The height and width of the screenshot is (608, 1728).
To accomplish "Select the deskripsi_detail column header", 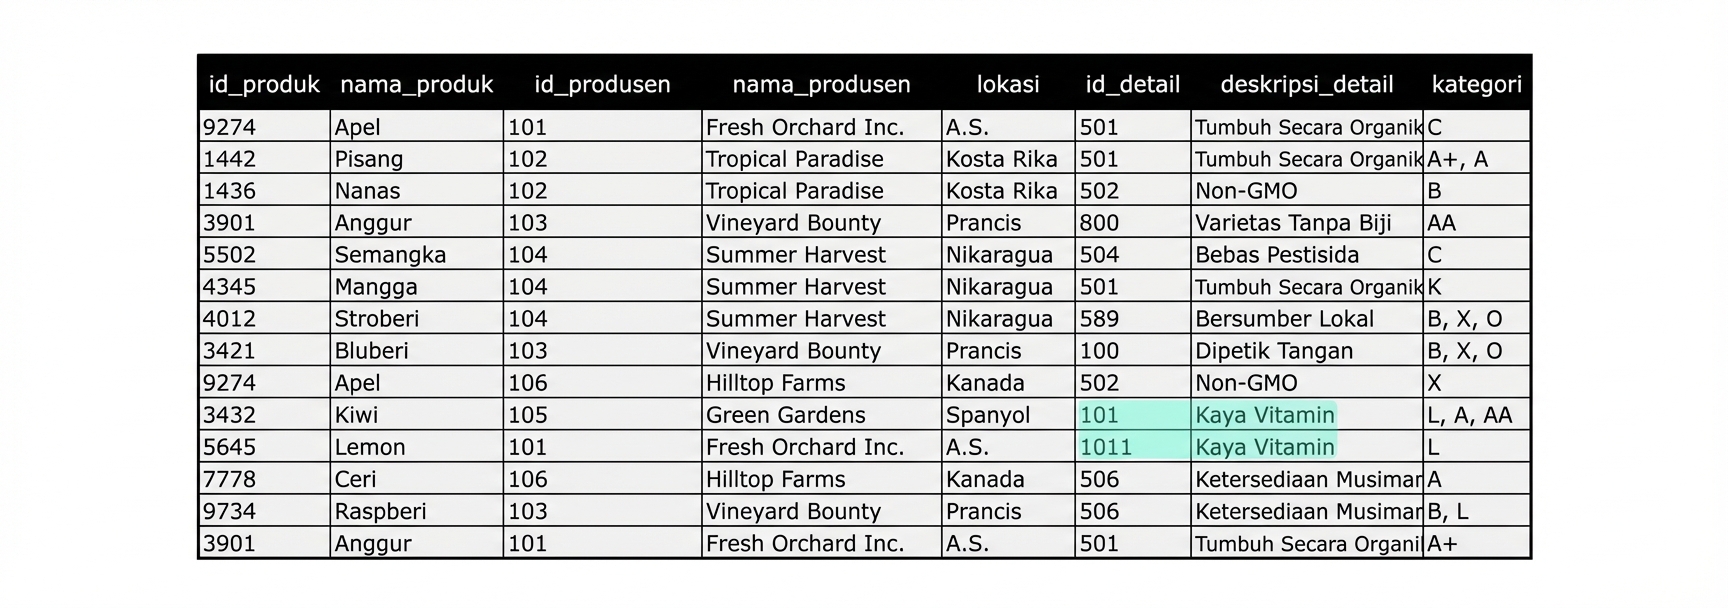I will click(x=1306, y=85).
